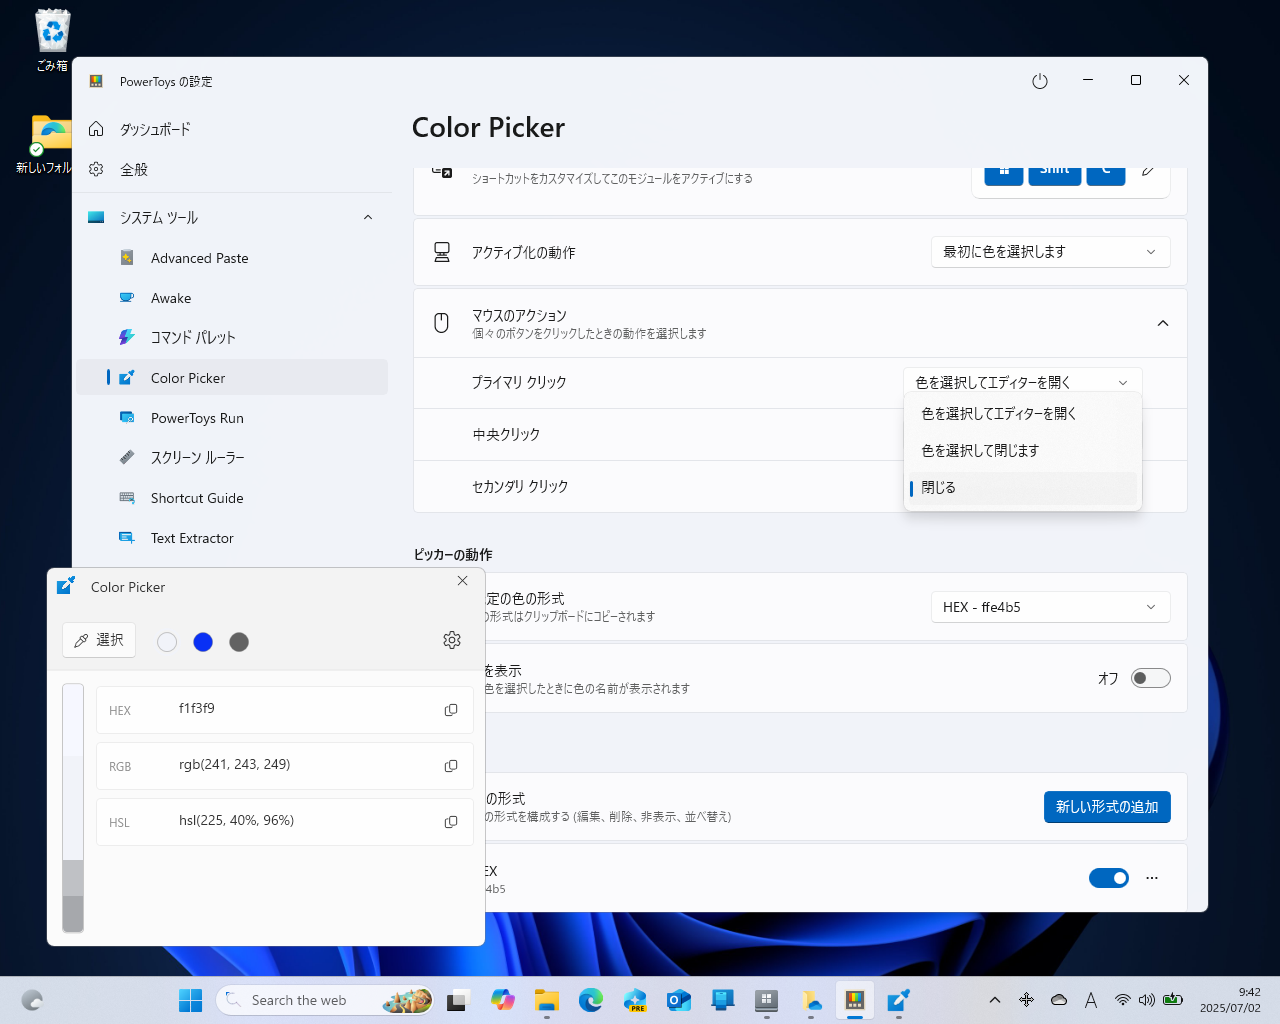Click the taskbar Search the web box
The image size is (1280, 1024).
point(325,1000)
